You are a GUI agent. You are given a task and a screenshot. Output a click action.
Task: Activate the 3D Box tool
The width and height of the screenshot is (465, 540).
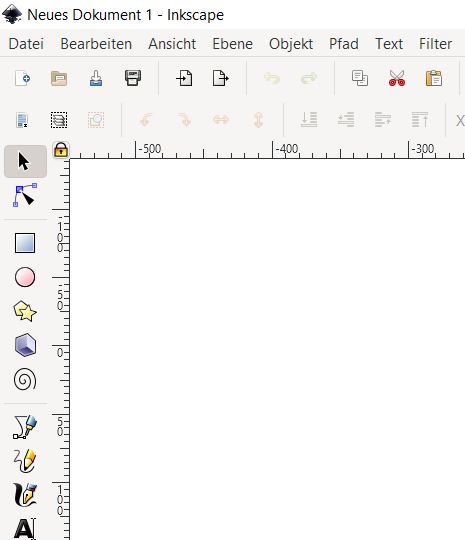pos(25,345)
